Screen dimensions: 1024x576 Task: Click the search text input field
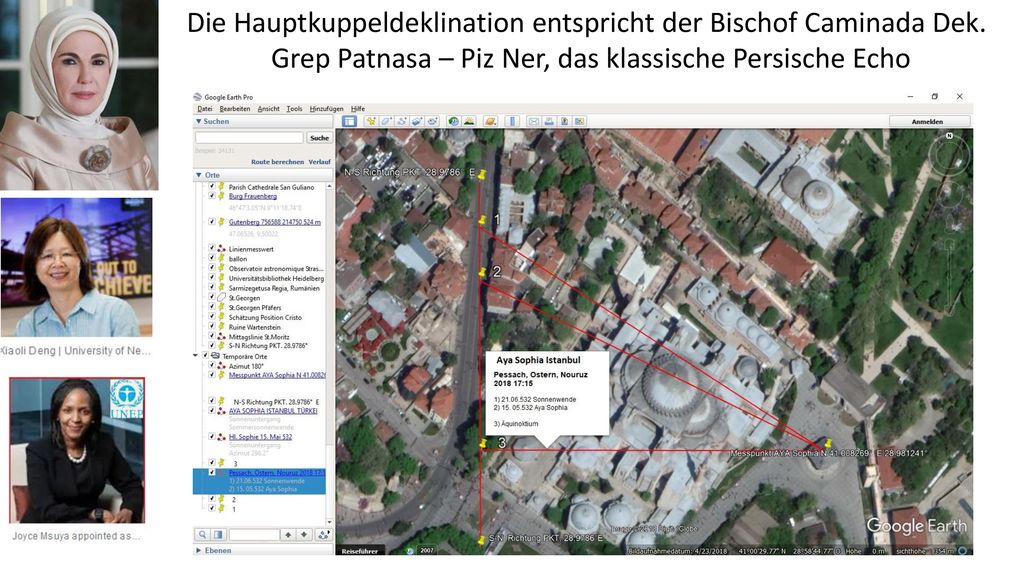[x=249, y=138]
